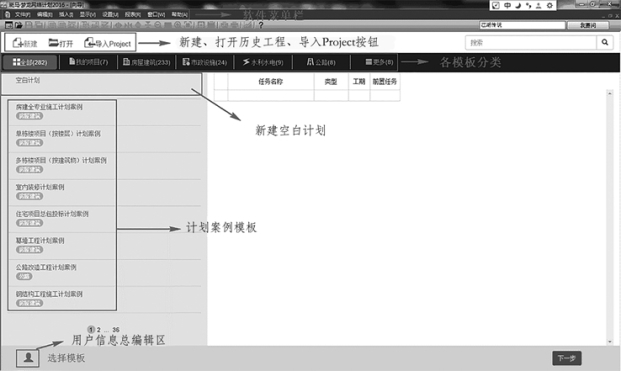Select the 全部(282) template category tab

30,62
